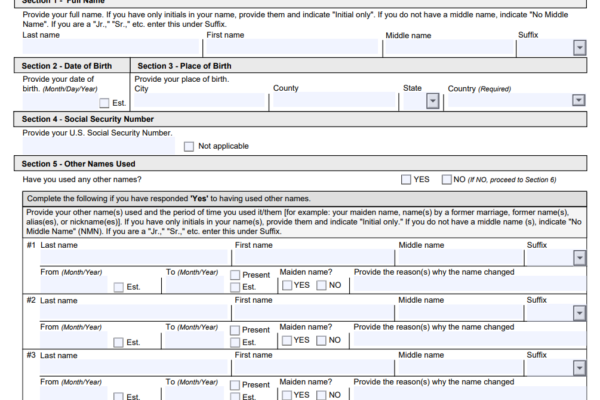Click the First name field for entry #3
The image size is (600, 400).
[x=314, y=368]
